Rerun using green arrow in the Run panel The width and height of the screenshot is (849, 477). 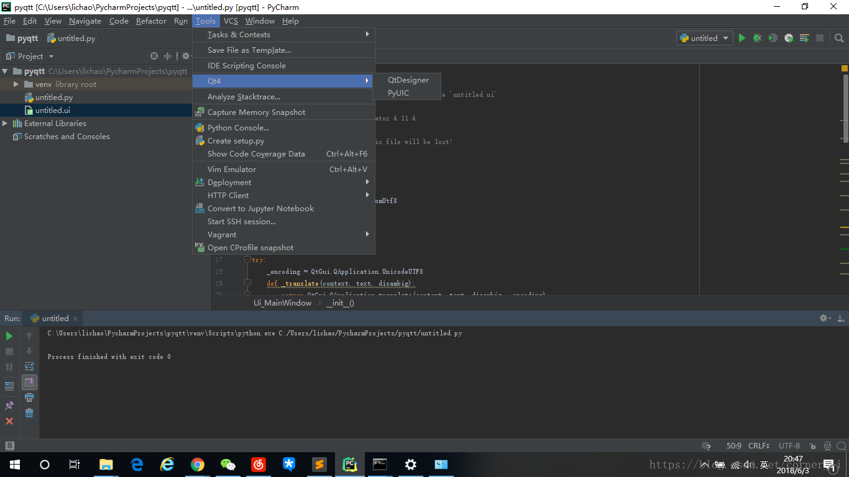(x=9, y=336)
